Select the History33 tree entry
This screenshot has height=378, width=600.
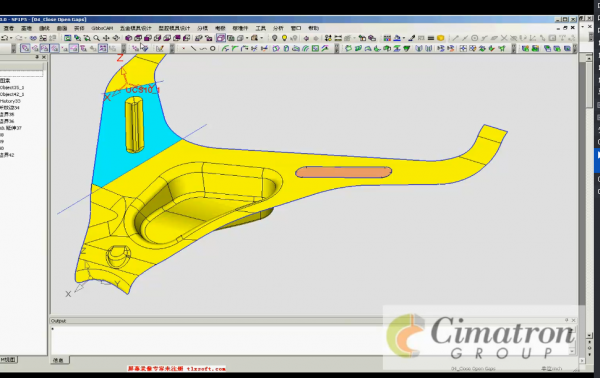click(x=10, y=101)
